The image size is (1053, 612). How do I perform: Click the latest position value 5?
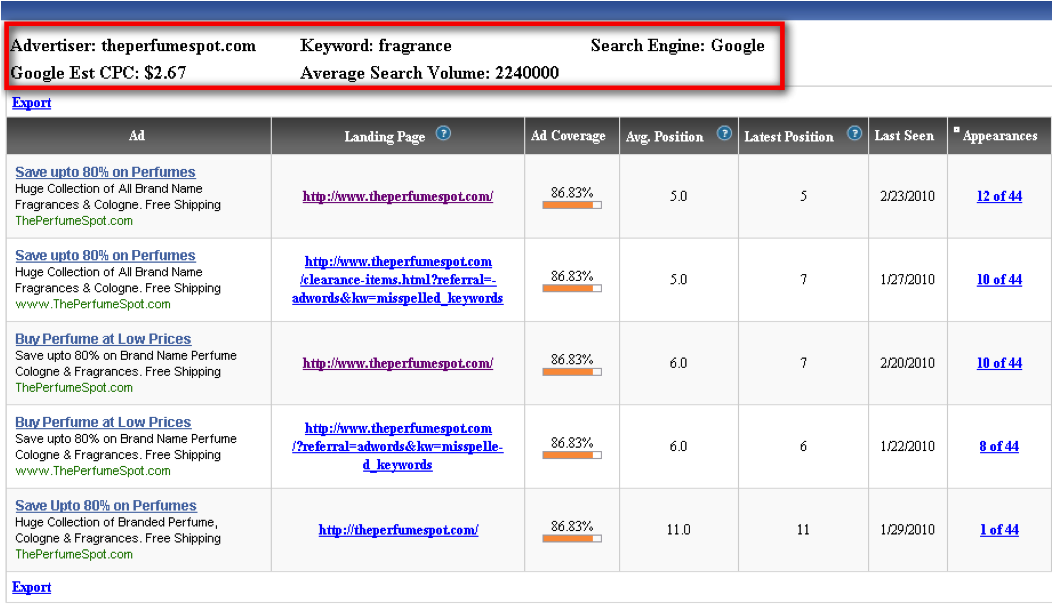tap(803, 196)
